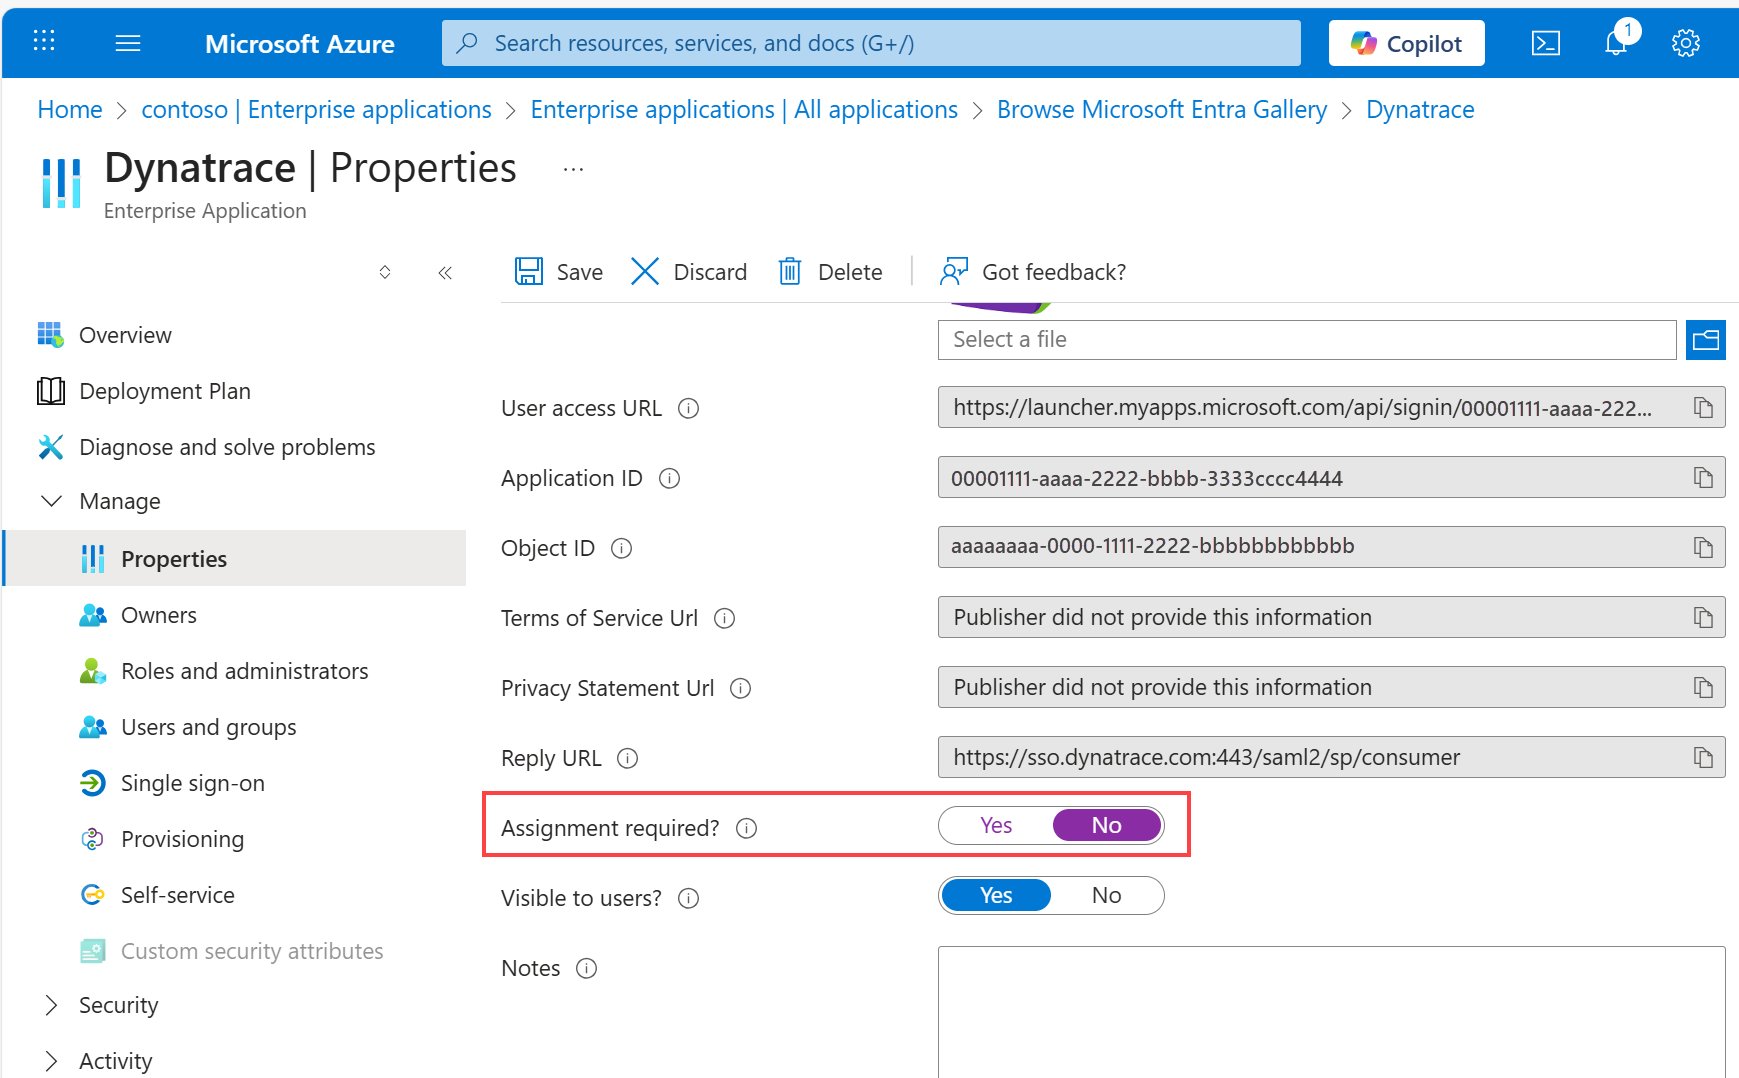
Task: Open the portal hamburger menu
Action: point(128,43)
